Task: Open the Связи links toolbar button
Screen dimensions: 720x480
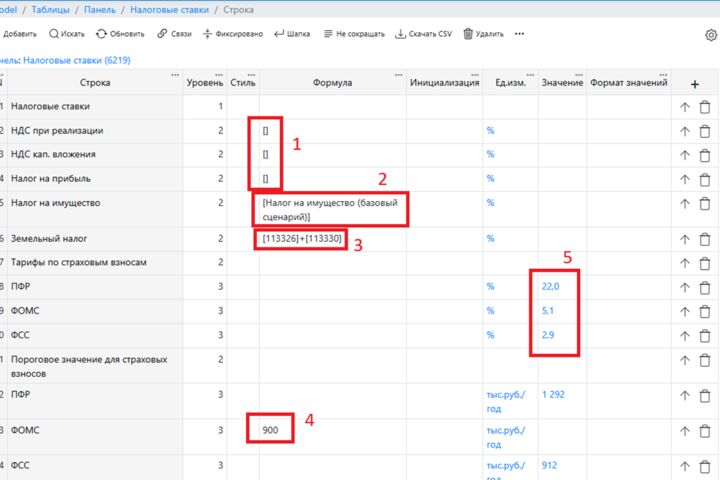Action: [174, 34]
